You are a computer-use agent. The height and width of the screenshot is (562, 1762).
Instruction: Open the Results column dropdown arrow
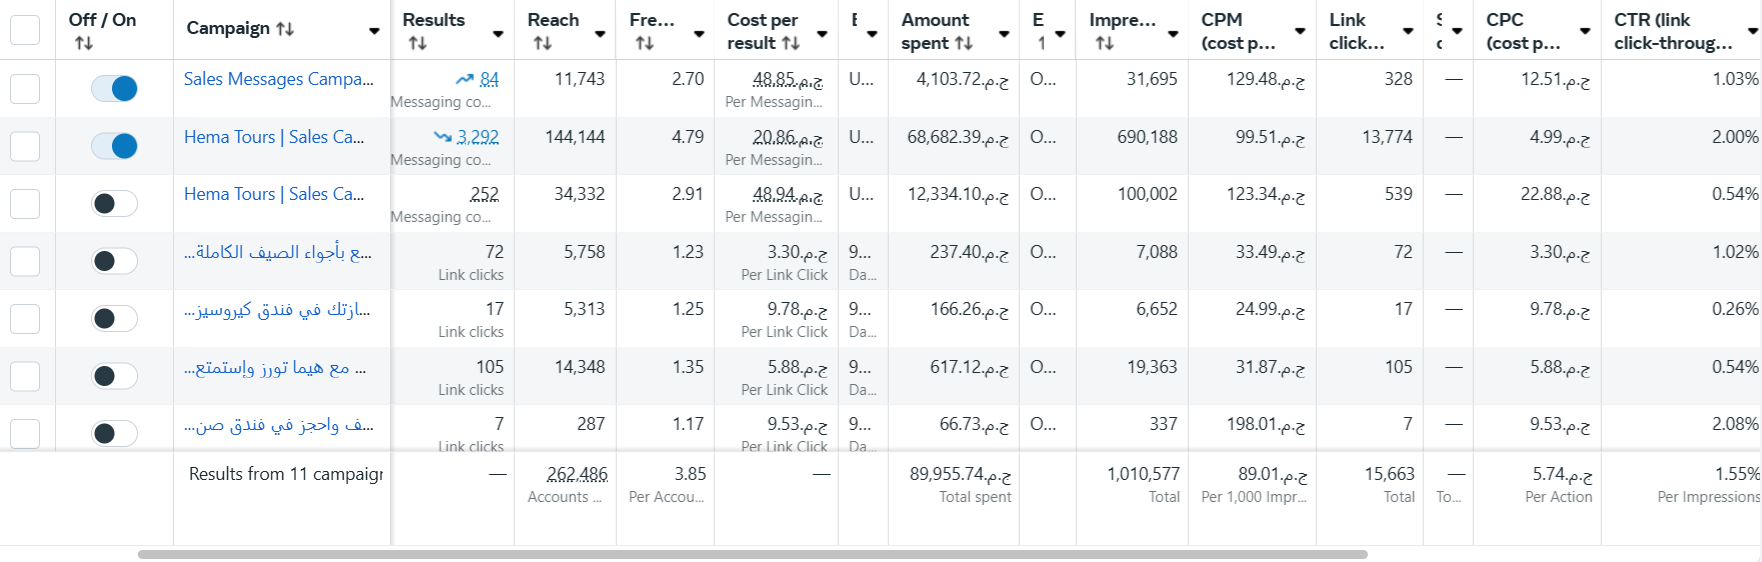[x=498, y=34]
